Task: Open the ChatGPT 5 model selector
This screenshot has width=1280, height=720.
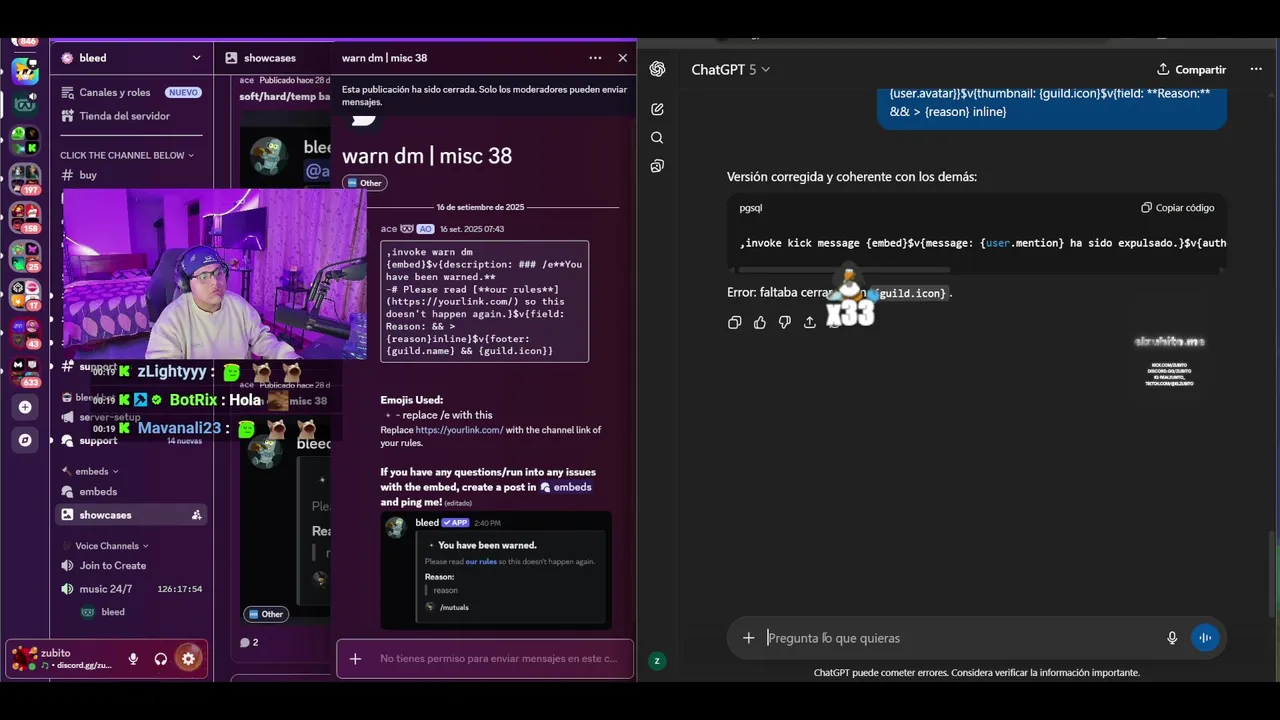Action: (x=731, y=69)
